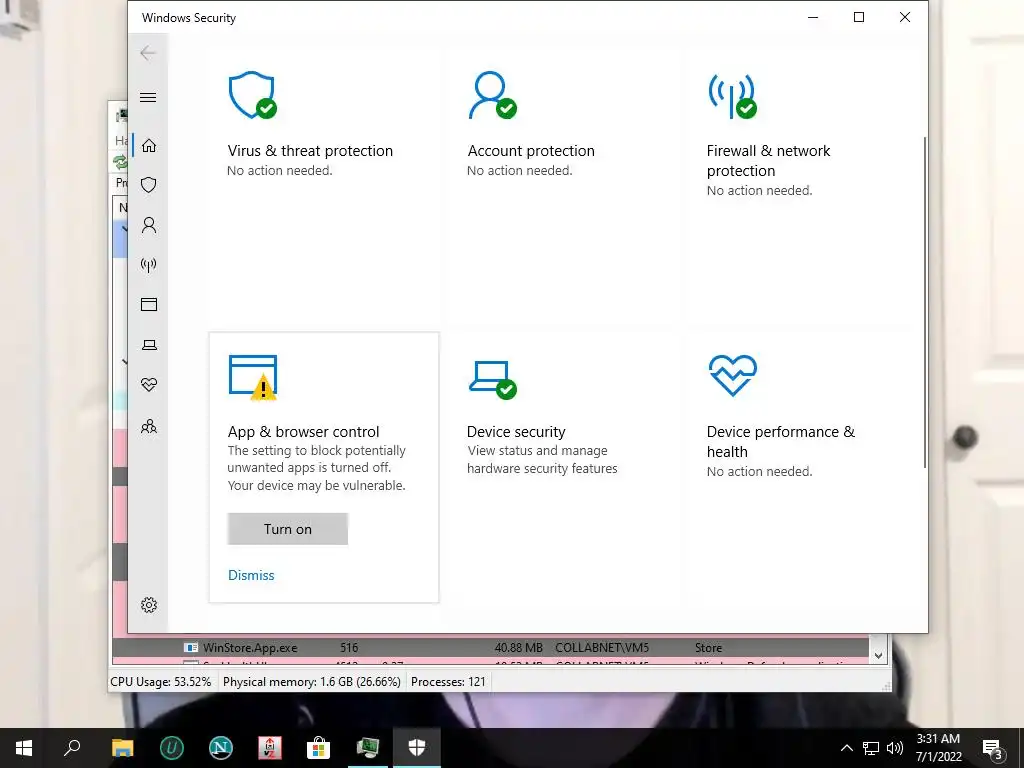1024x768 pixels.
Task: Click the Account protection tile person icon
Action: coord(492,96)
